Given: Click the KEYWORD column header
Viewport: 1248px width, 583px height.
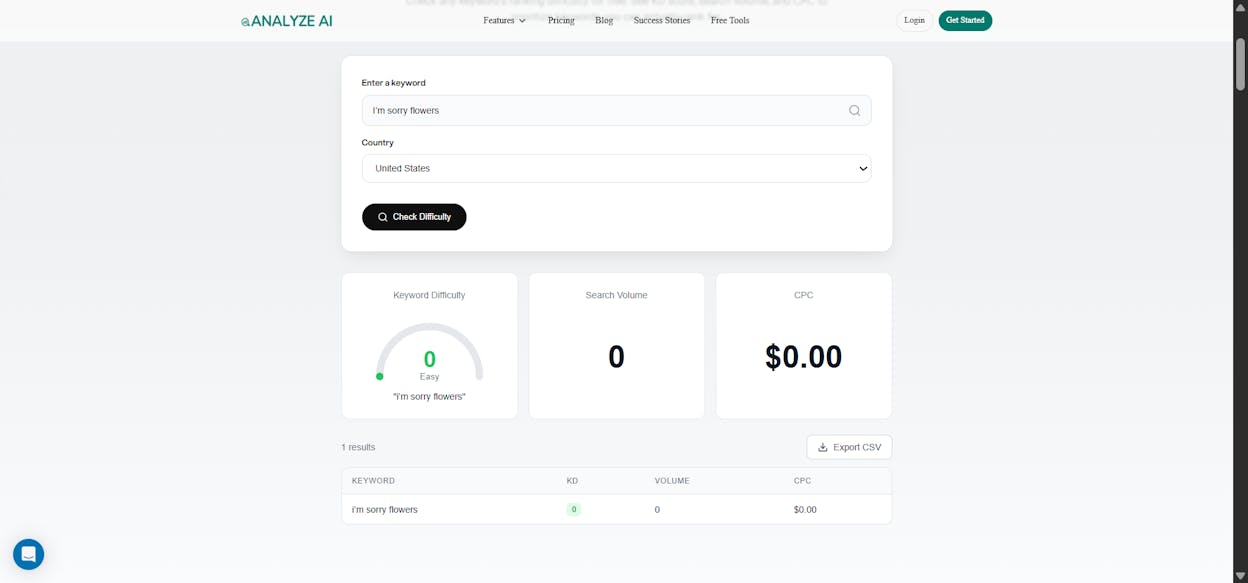Looking at the screenshot, I should [x=373, y=481].
